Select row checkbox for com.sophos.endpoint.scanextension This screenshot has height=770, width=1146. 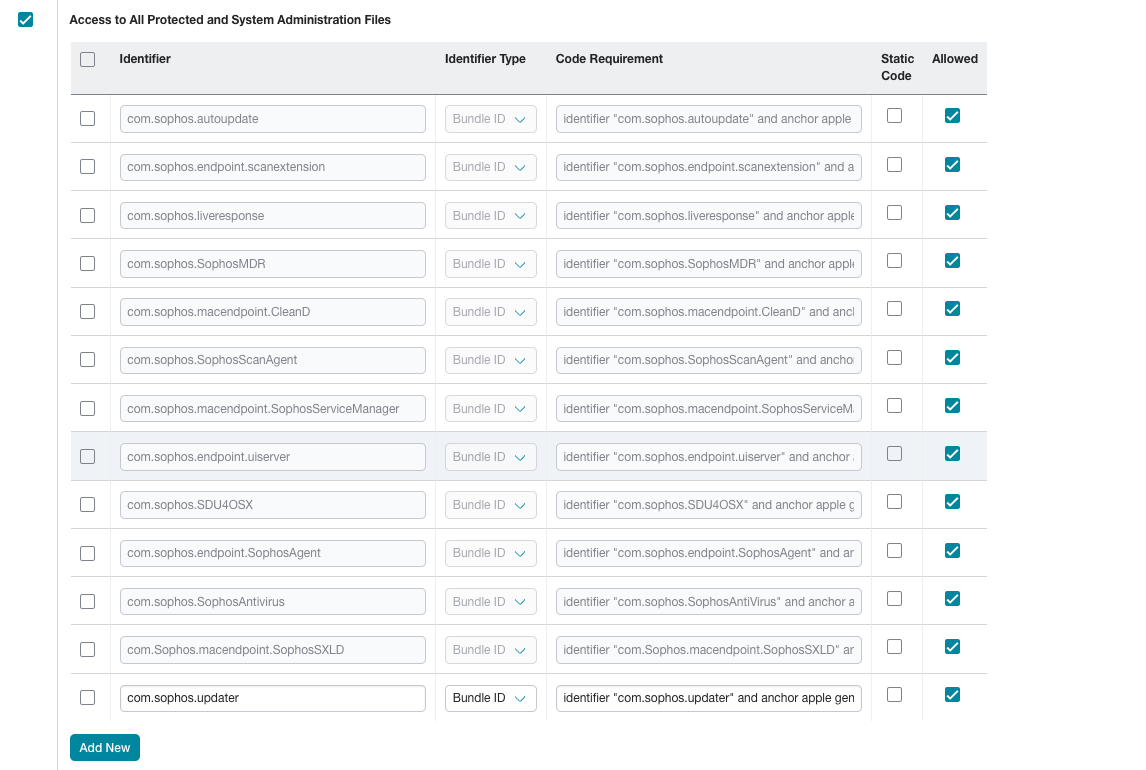click(88, 167)
